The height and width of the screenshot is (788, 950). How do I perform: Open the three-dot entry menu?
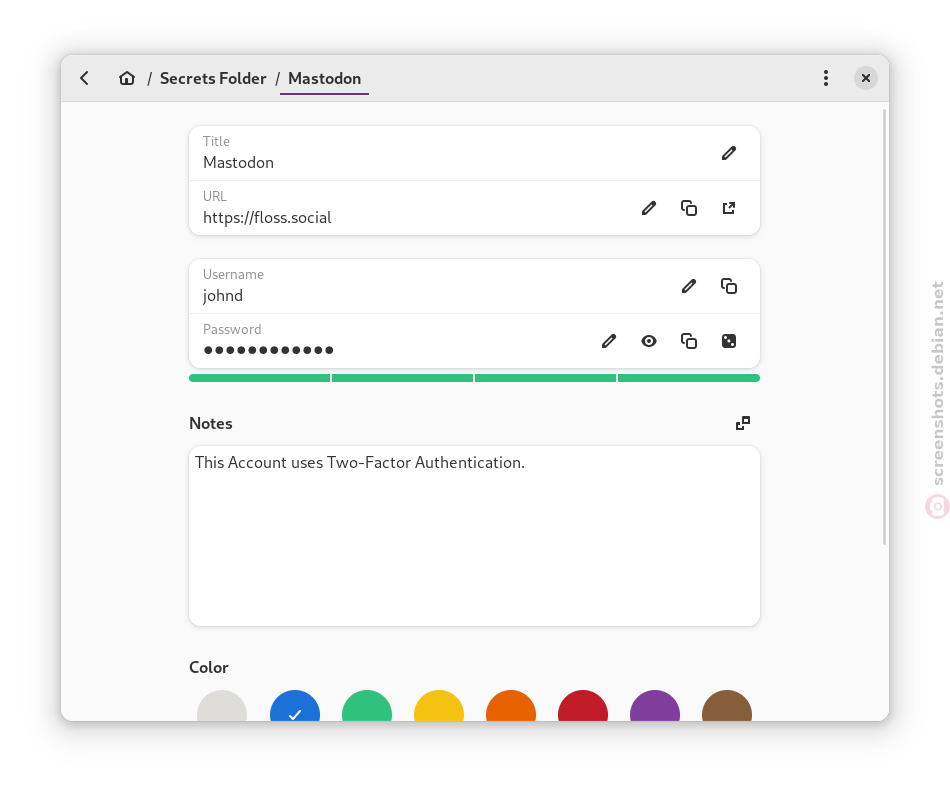[826, 78]
